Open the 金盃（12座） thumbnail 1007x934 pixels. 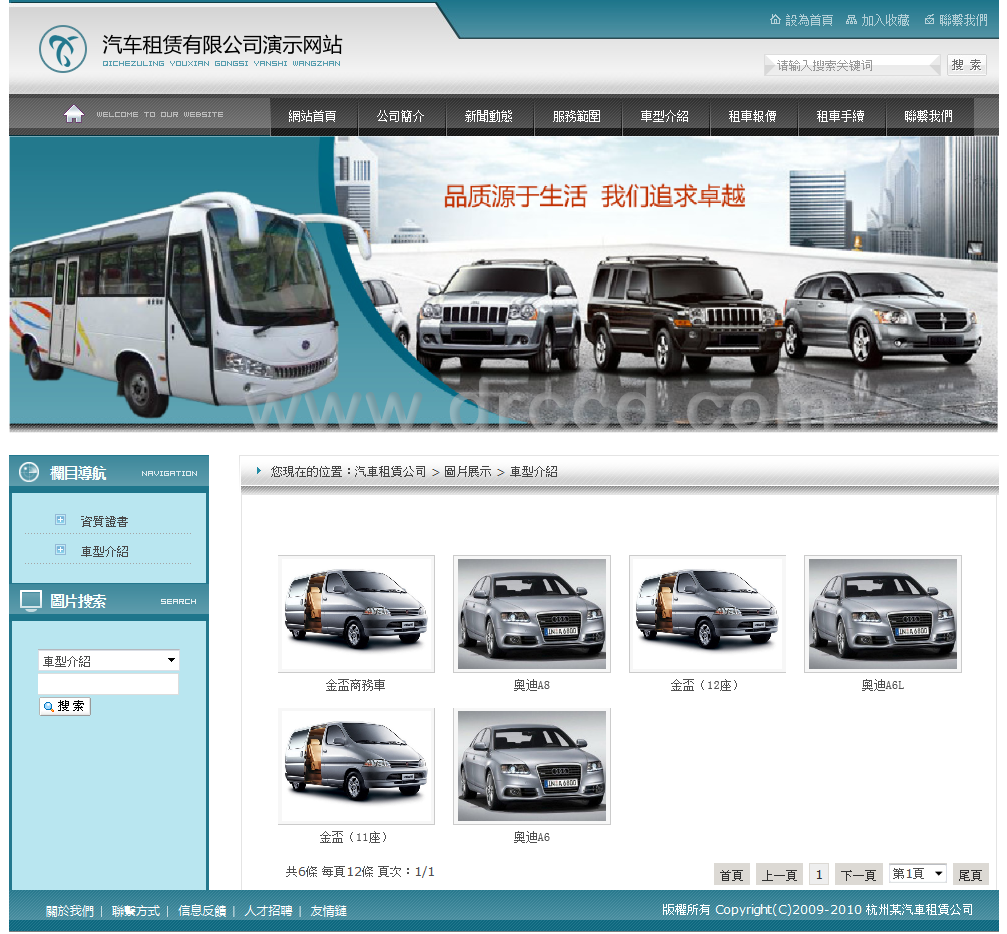coord(708,613)
